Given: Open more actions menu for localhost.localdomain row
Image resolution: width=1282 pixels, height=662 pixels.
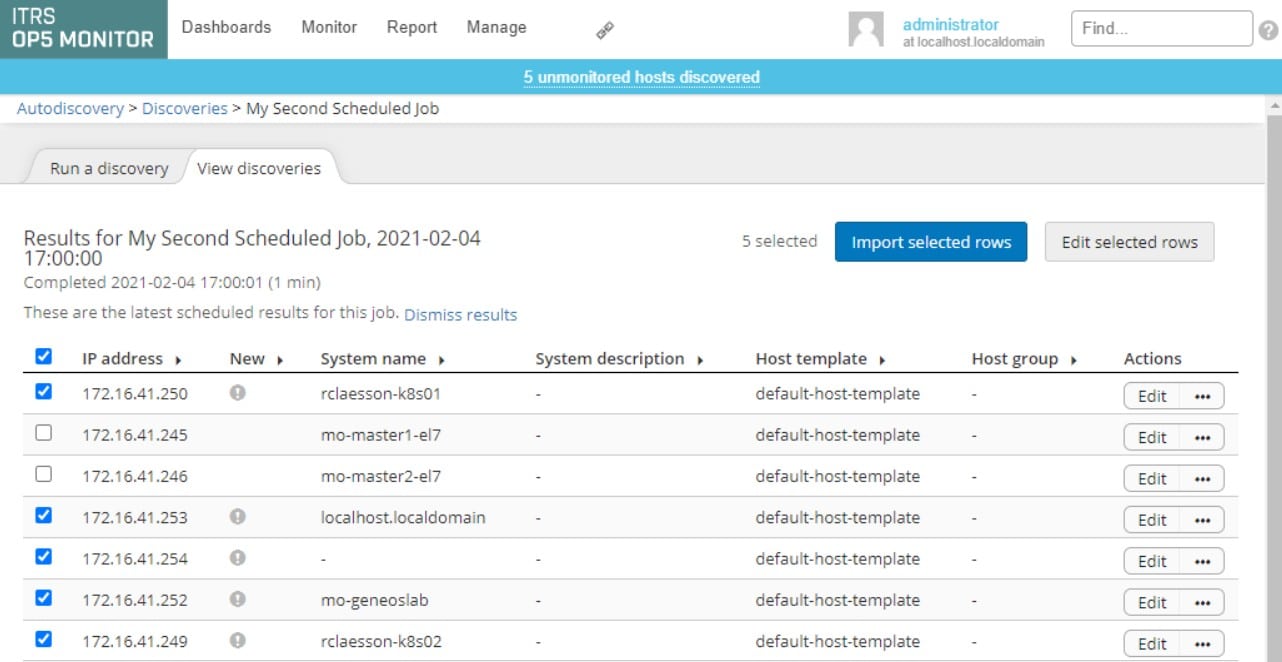Looking at the screenshot, I should click(x=1202, y=520).
